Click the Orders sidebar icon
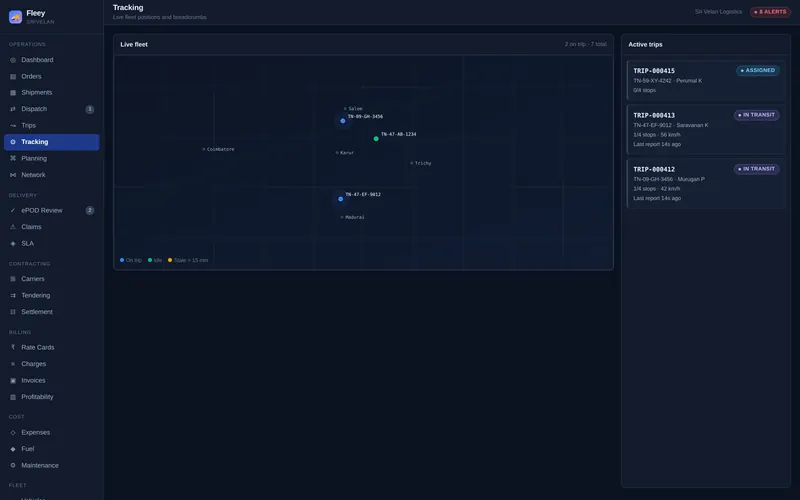 13,77
